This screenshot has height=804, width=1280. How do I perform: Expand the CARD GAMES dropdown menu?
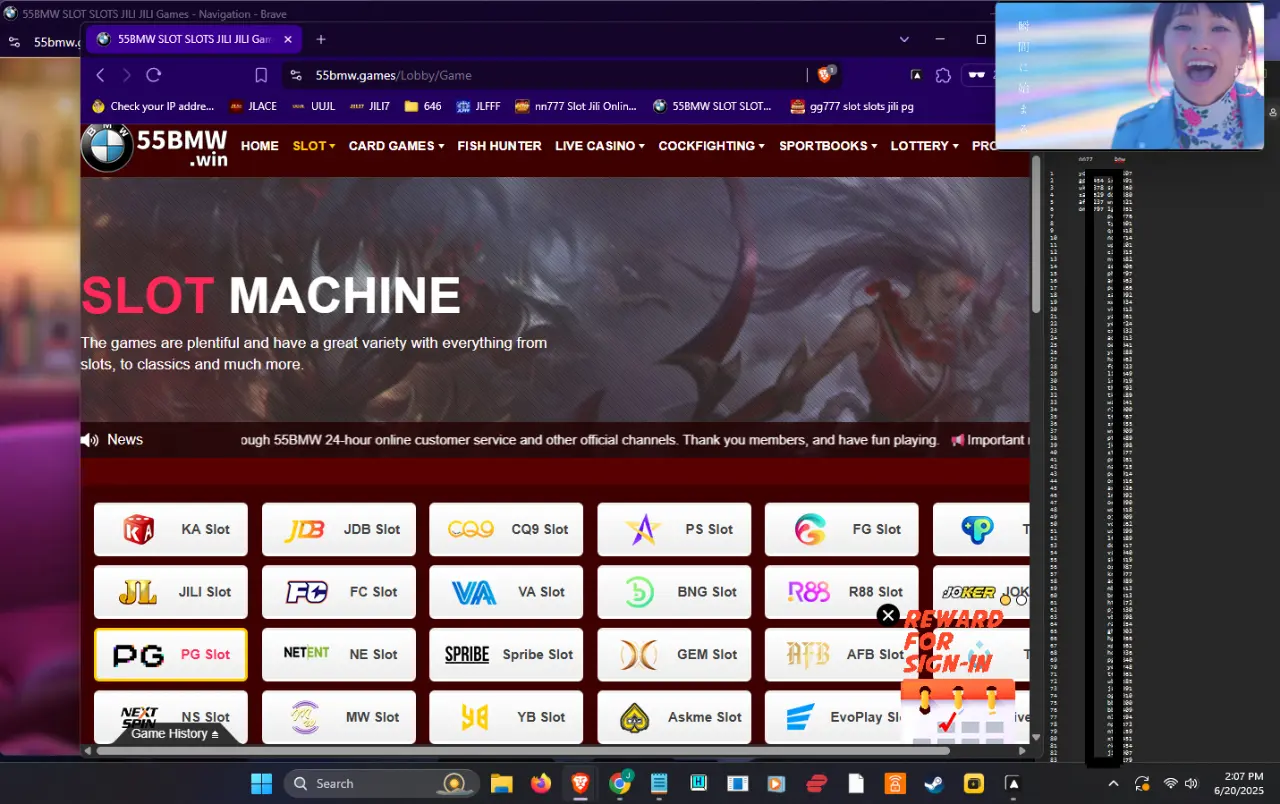[x=396, y=146]
